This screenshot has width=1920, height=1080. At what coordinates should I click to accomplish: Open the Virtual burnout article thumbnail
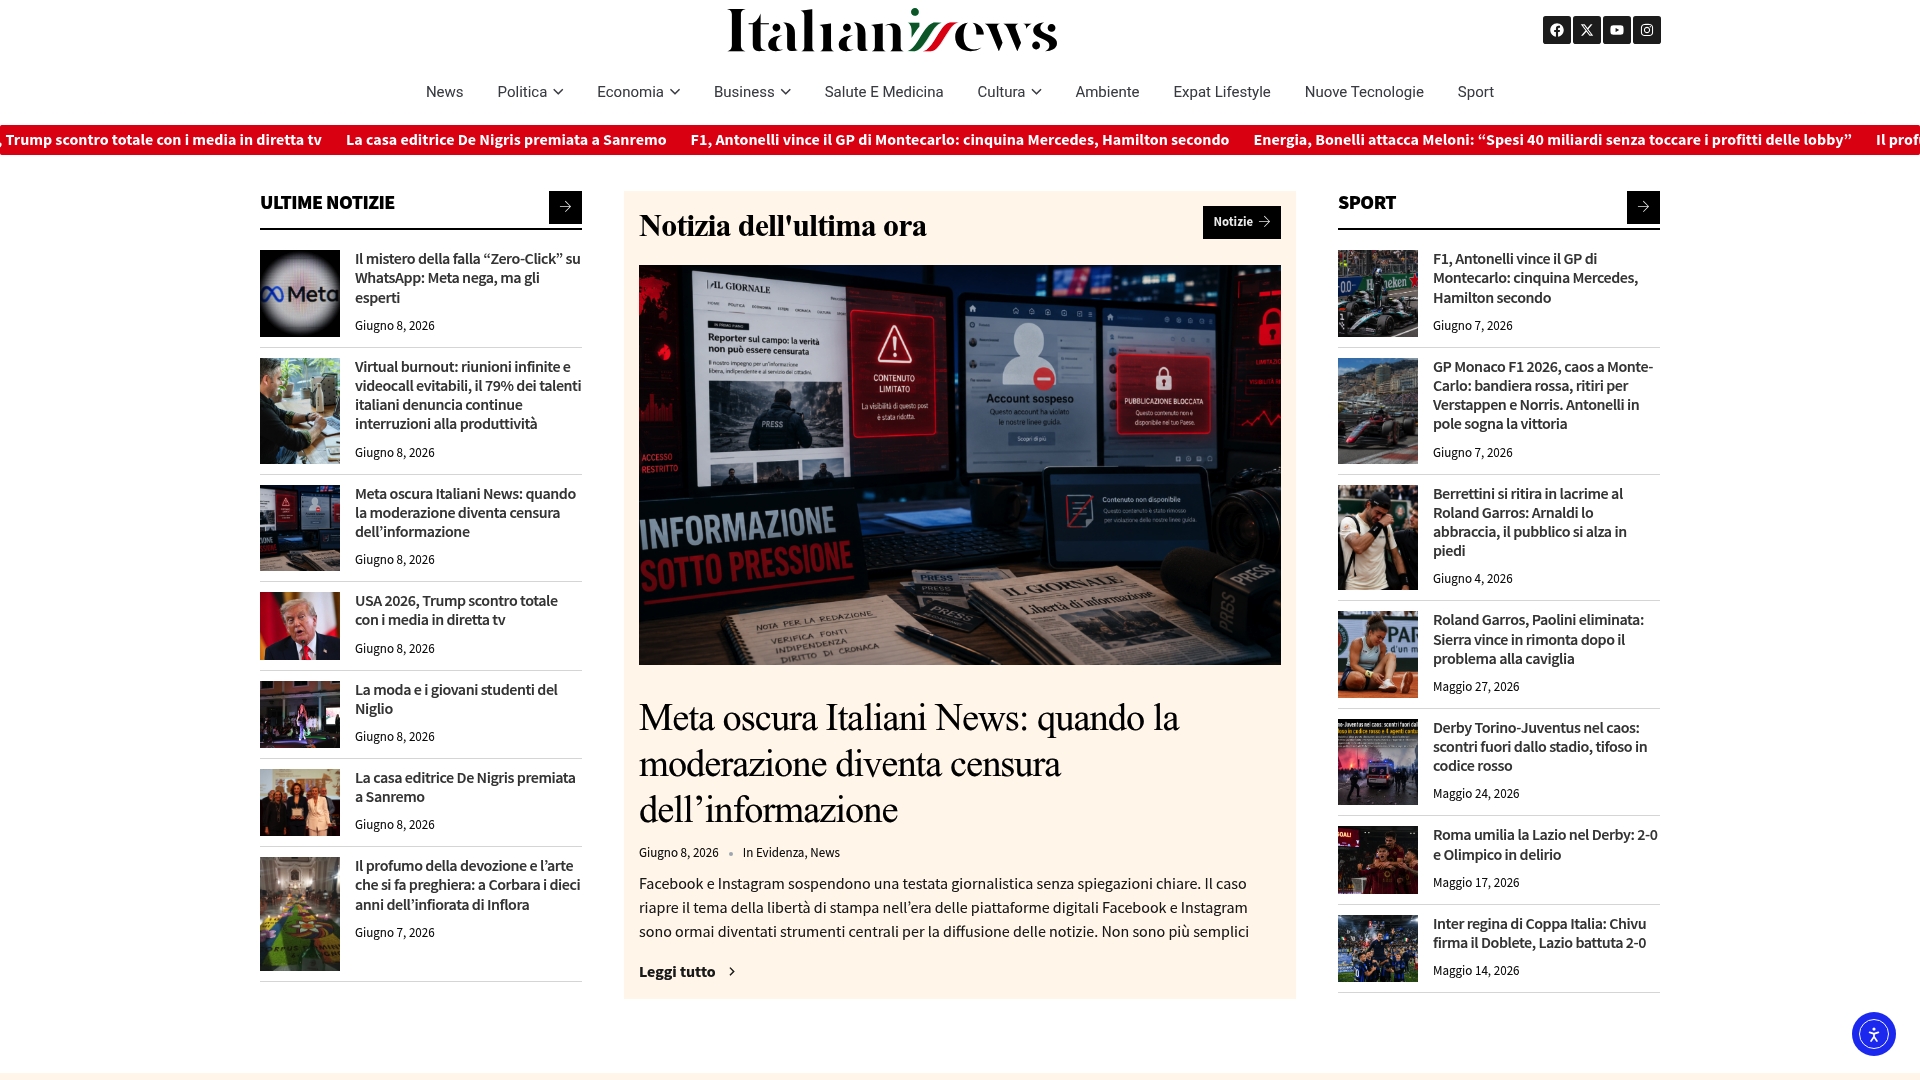point(300,411)
